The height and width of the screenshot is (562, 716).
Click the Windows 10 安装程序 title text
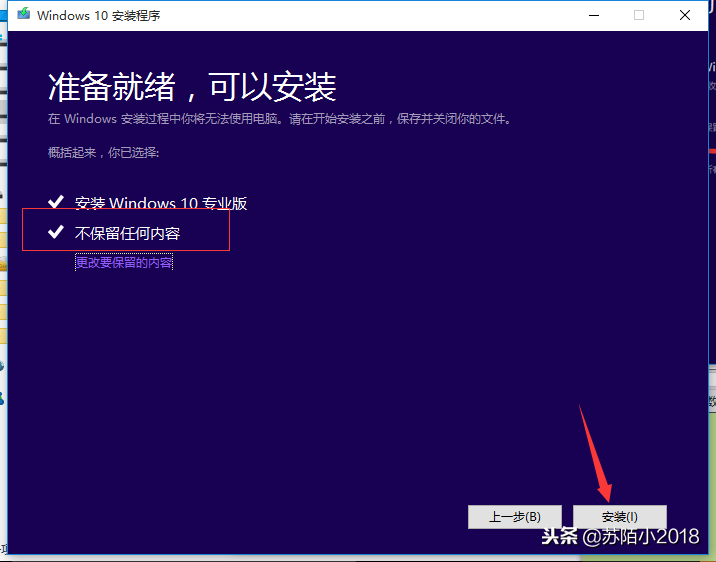tap(99, 16)
